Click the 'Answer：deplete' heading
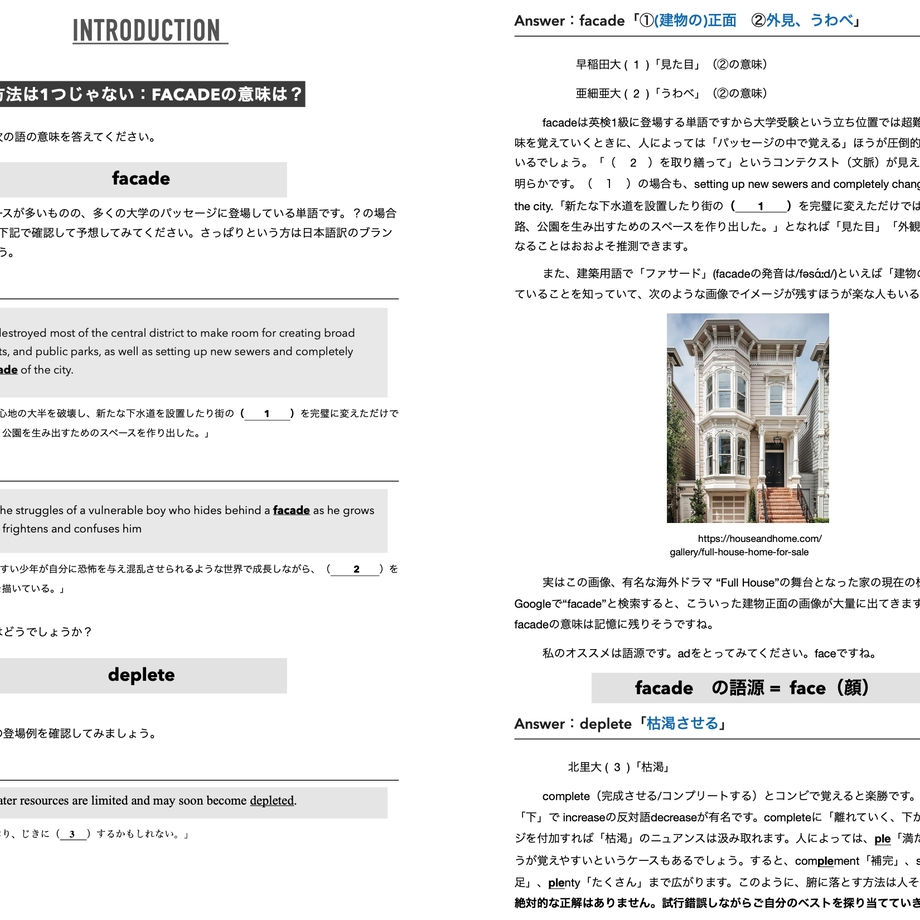 pyautogui.click(x=621, y=723)
